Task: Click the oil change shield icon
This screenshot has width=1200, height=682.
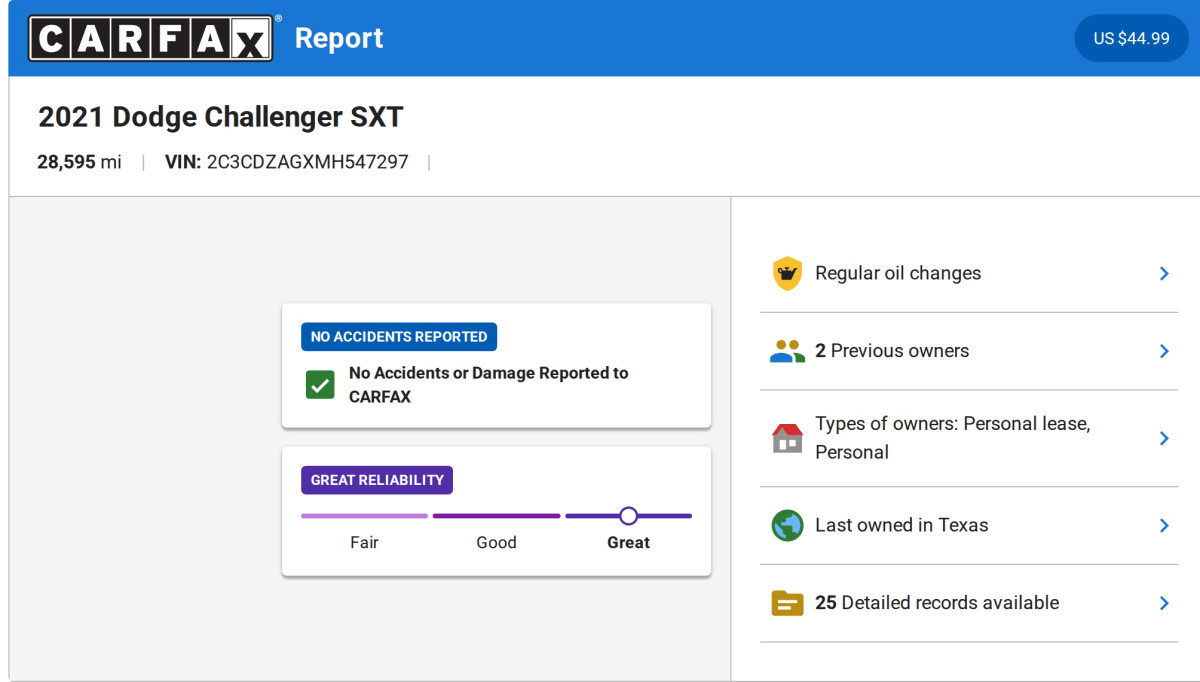Action: click(787, 273)
